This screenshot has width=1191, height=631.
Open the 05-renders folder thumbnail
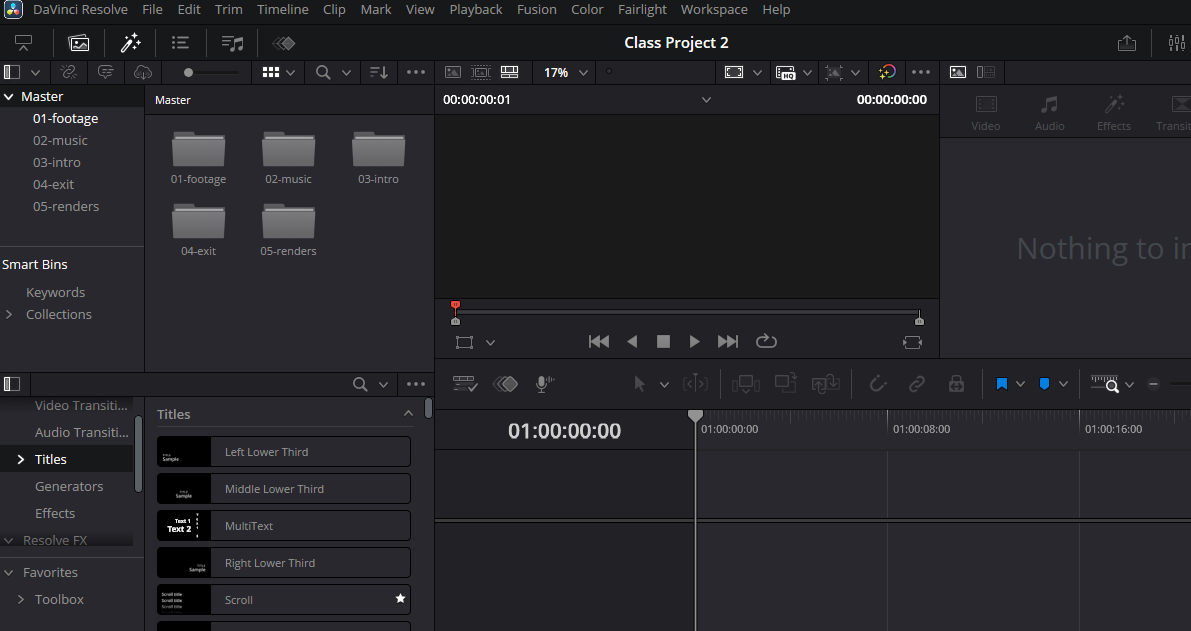click(288, 230)
